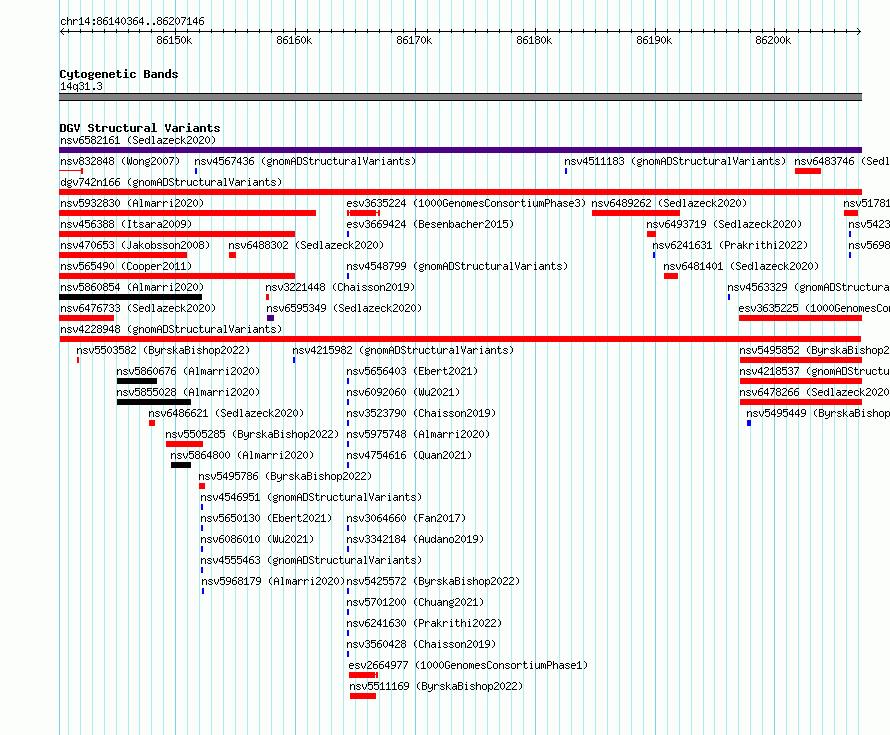Open nsv4215982 gnomAD variant

coord(403,350)
